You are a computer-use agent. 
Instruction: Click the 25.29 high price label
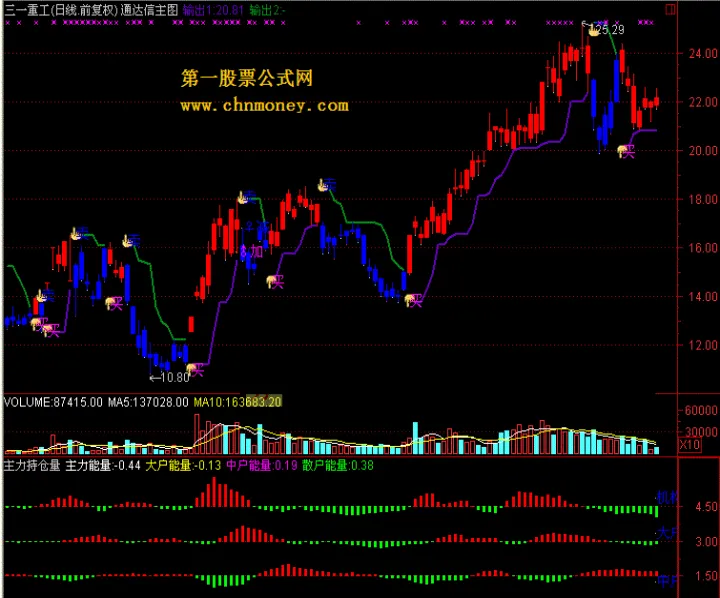pyautogui.click(x=611, y=29)
